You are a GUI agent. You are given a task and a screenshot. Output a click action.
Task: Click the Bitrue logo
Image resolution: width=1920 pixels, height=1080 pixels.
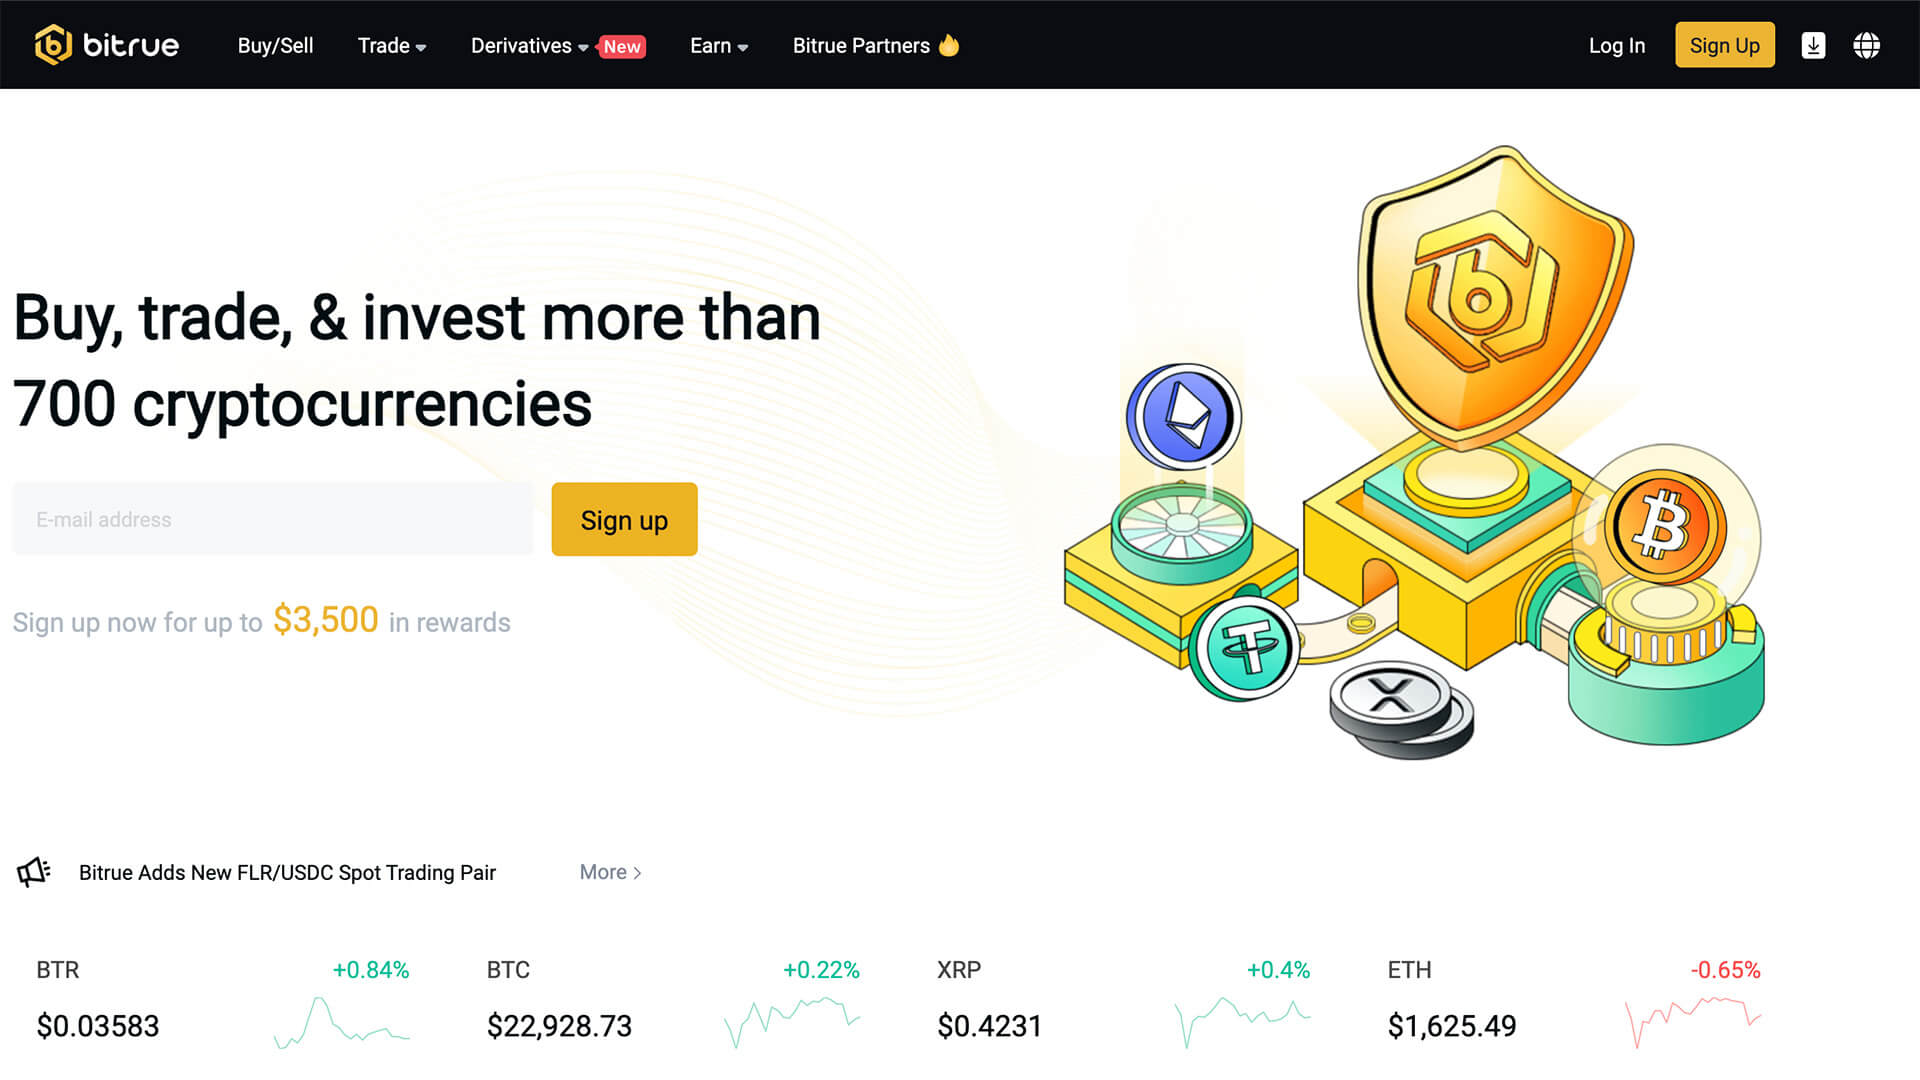point(105,45)
